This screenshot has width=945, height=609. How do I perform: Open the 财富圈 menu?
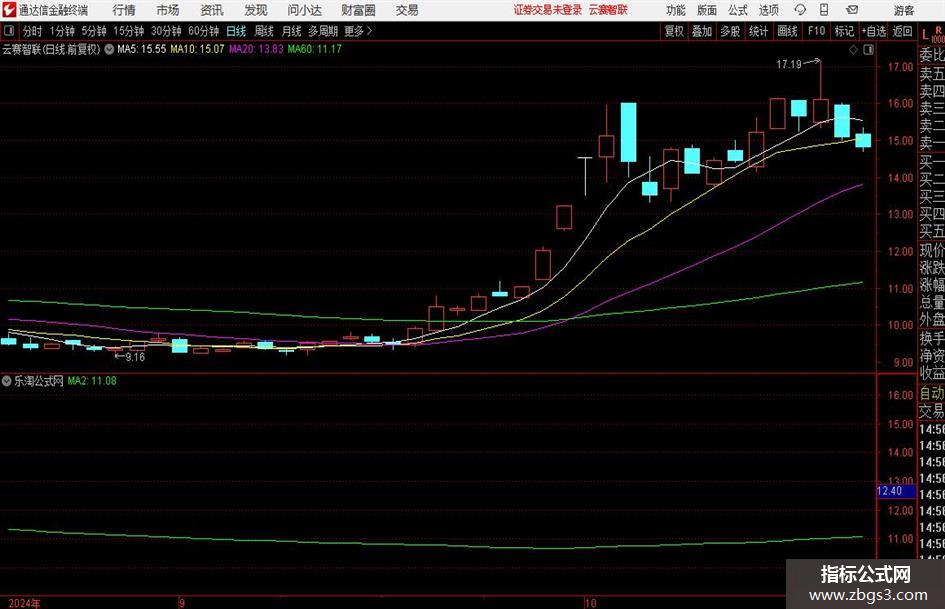coord(358,10)
